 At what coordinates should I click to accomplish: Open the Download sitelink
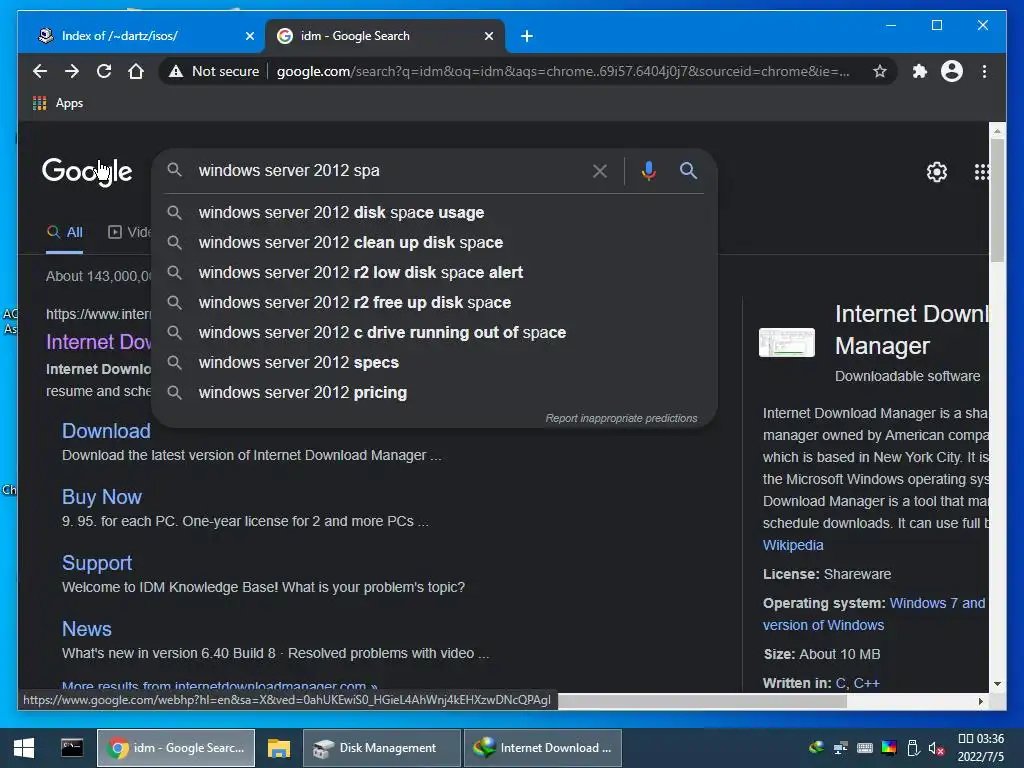[x=106, y=431]
